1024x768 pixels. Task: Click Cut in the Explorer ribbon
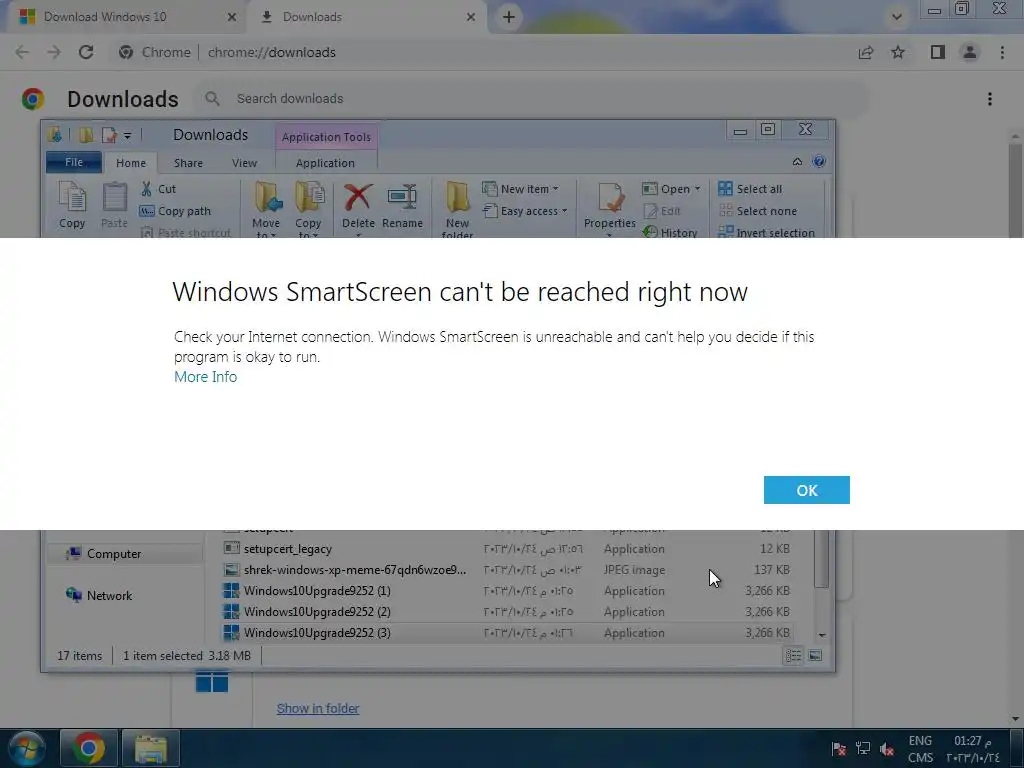click(159, 189)
